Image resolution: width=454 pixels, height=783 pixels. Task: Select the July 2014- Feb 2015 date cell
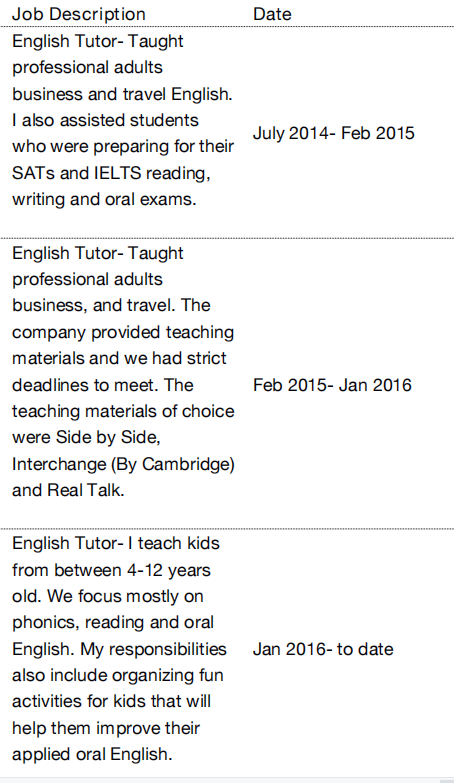point(334,133)
